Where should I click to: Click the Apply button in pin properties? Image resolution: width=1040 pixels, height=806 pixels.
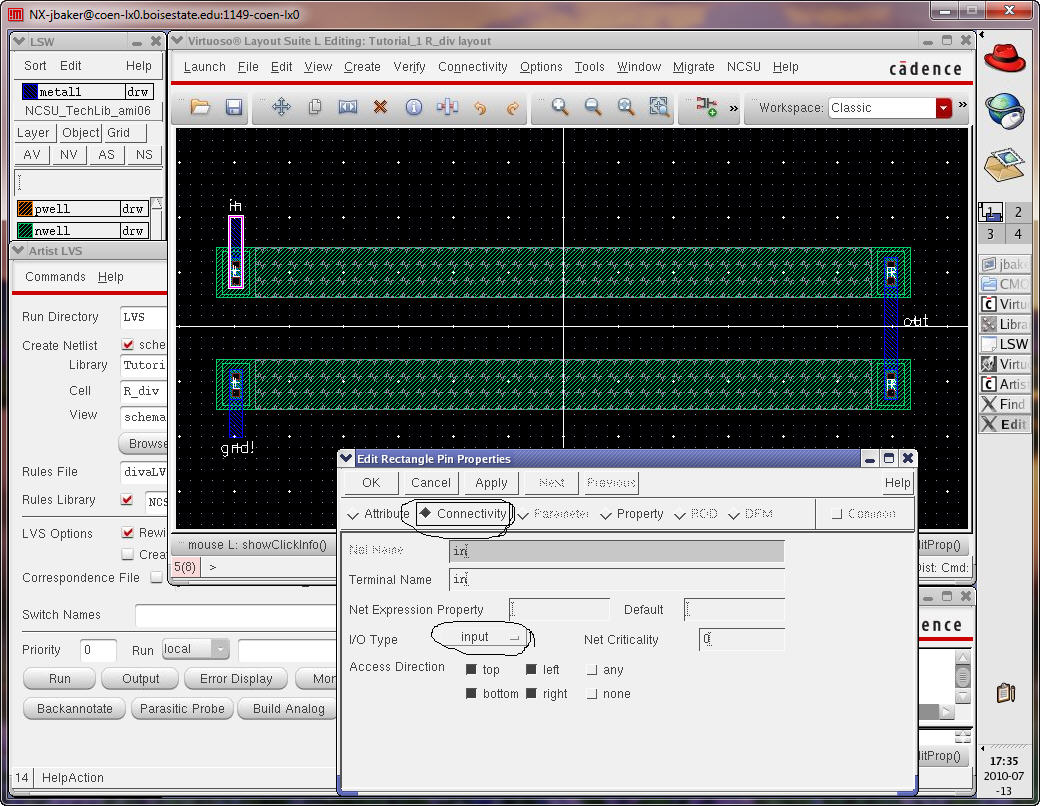491,483
